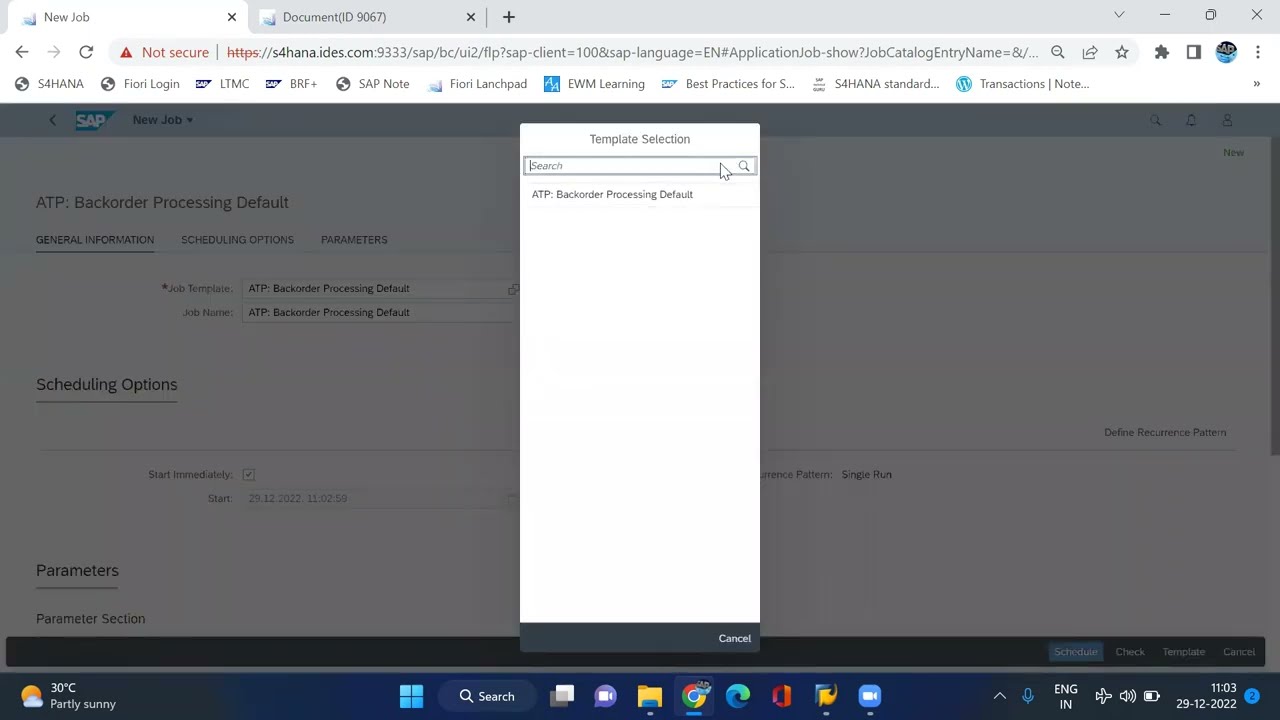Open the browser zoom search icon

[1058, 52]
